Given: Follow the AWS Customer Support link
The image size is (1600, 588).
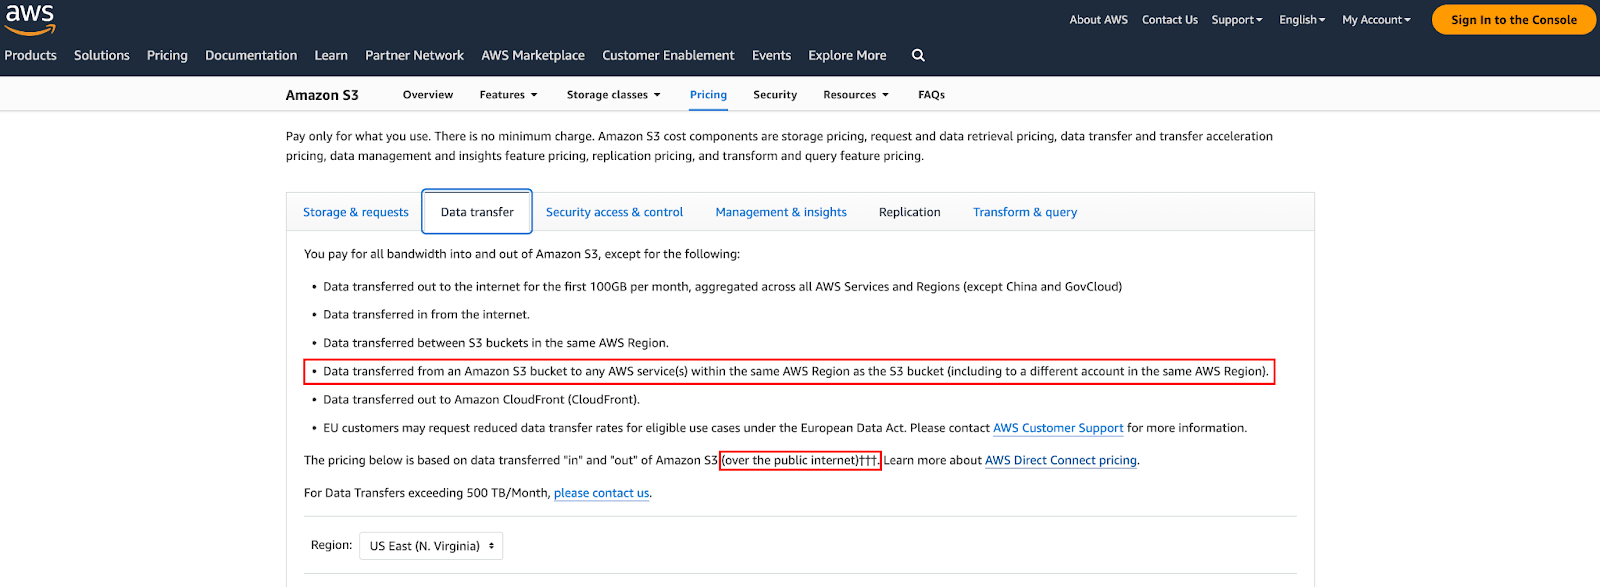Looking at the screenshot, I should (1058, 428).
